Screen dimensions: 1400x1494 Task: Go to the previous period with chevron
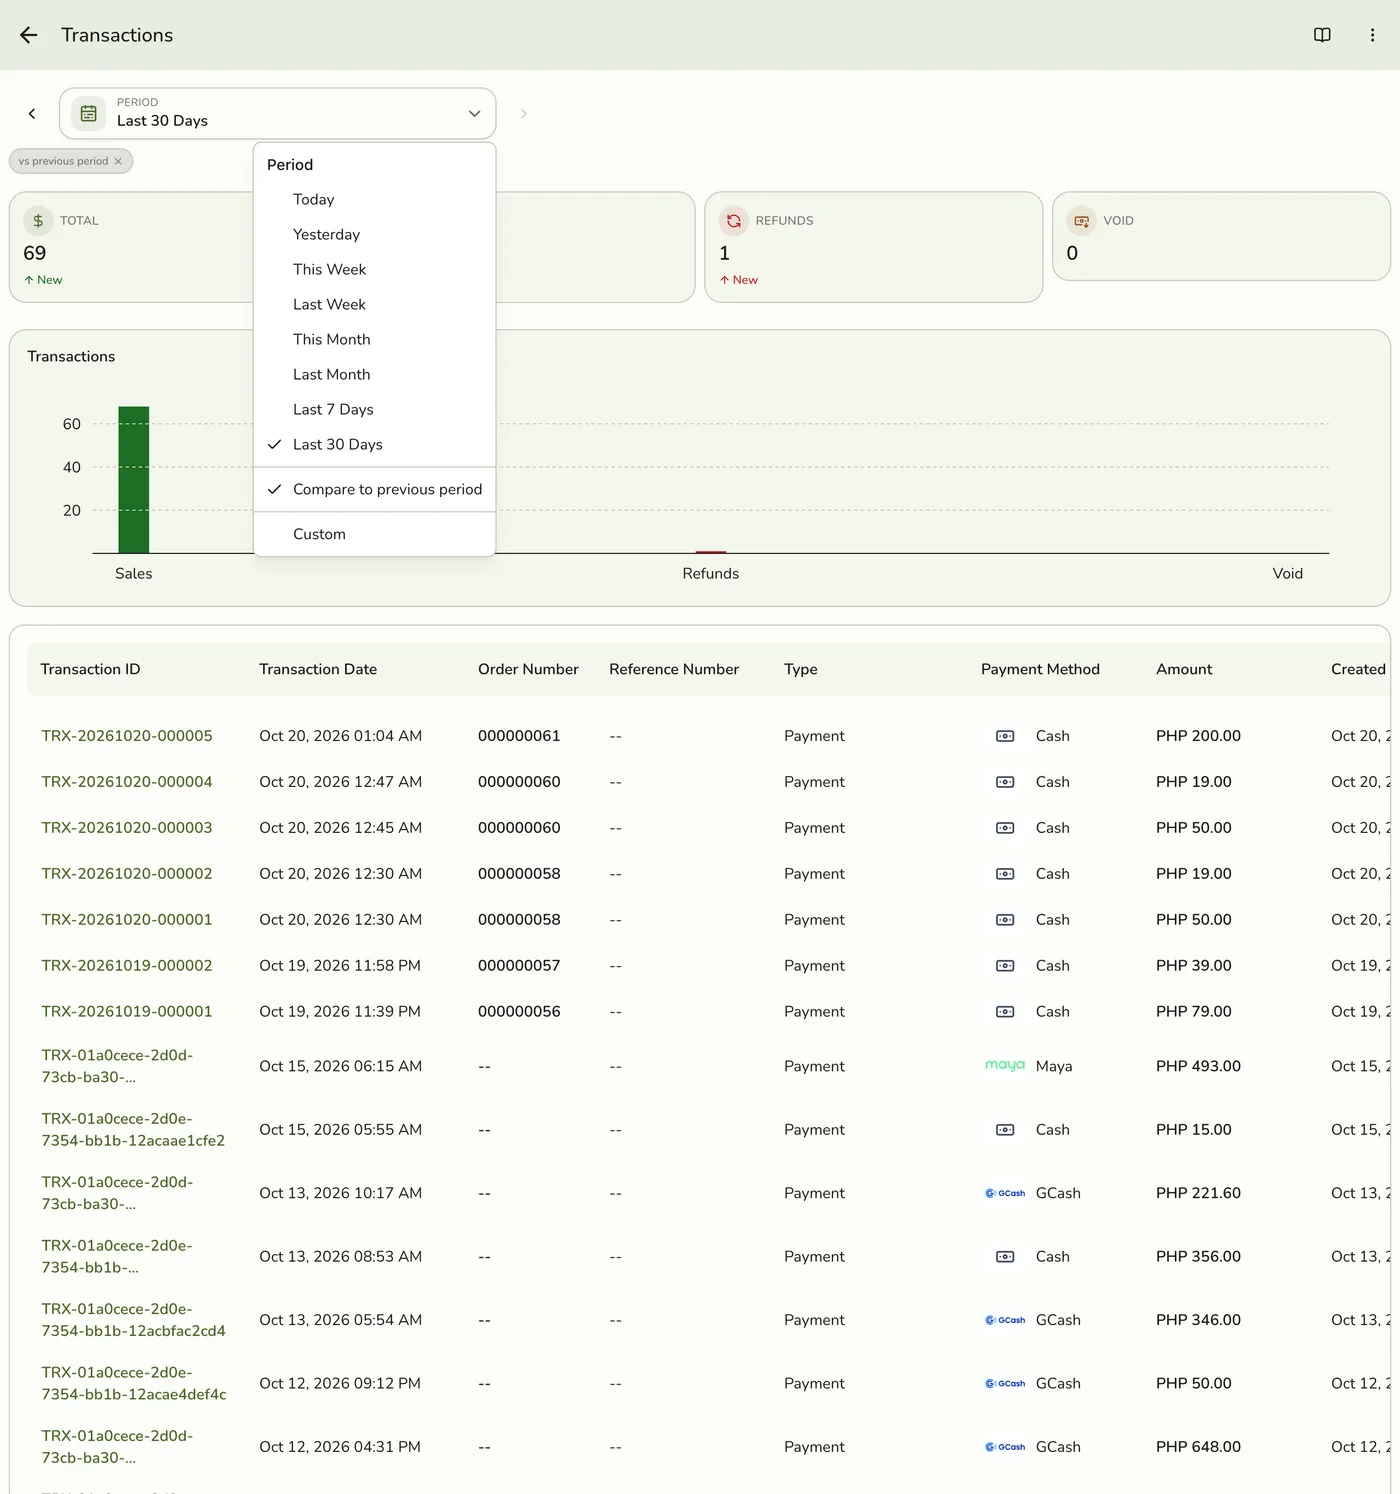pyautogui.click(x=32, y=114)
